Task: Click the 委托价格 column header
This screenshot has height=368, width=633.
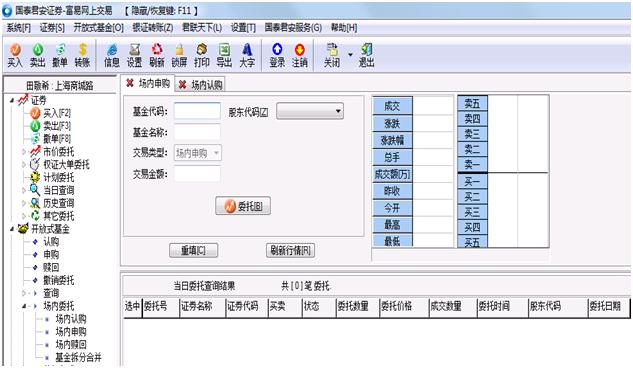Action: point(404,307)
